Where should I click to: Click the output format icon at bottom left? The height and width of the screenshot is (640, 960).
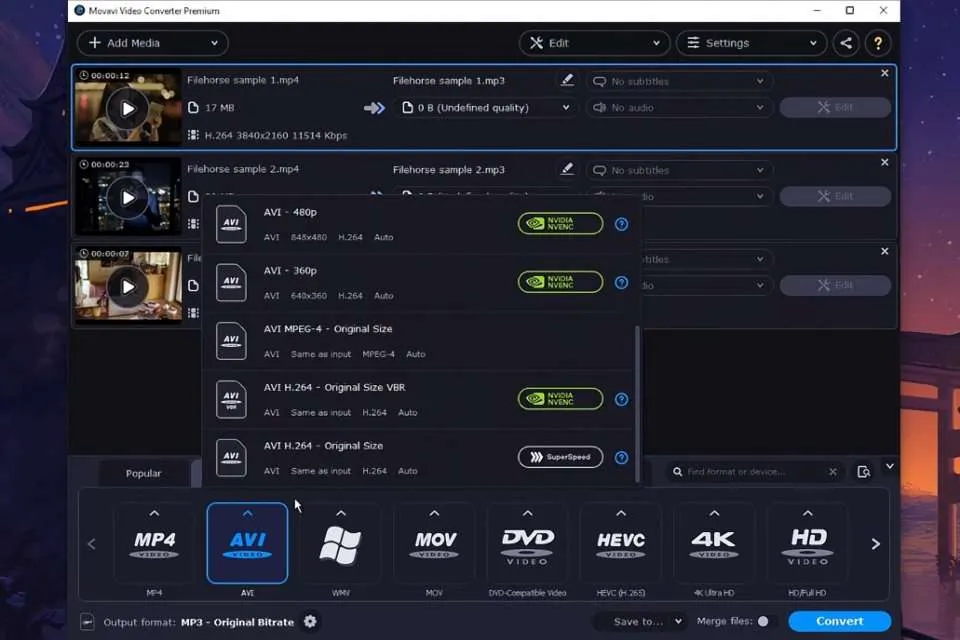tap(87, 622)
